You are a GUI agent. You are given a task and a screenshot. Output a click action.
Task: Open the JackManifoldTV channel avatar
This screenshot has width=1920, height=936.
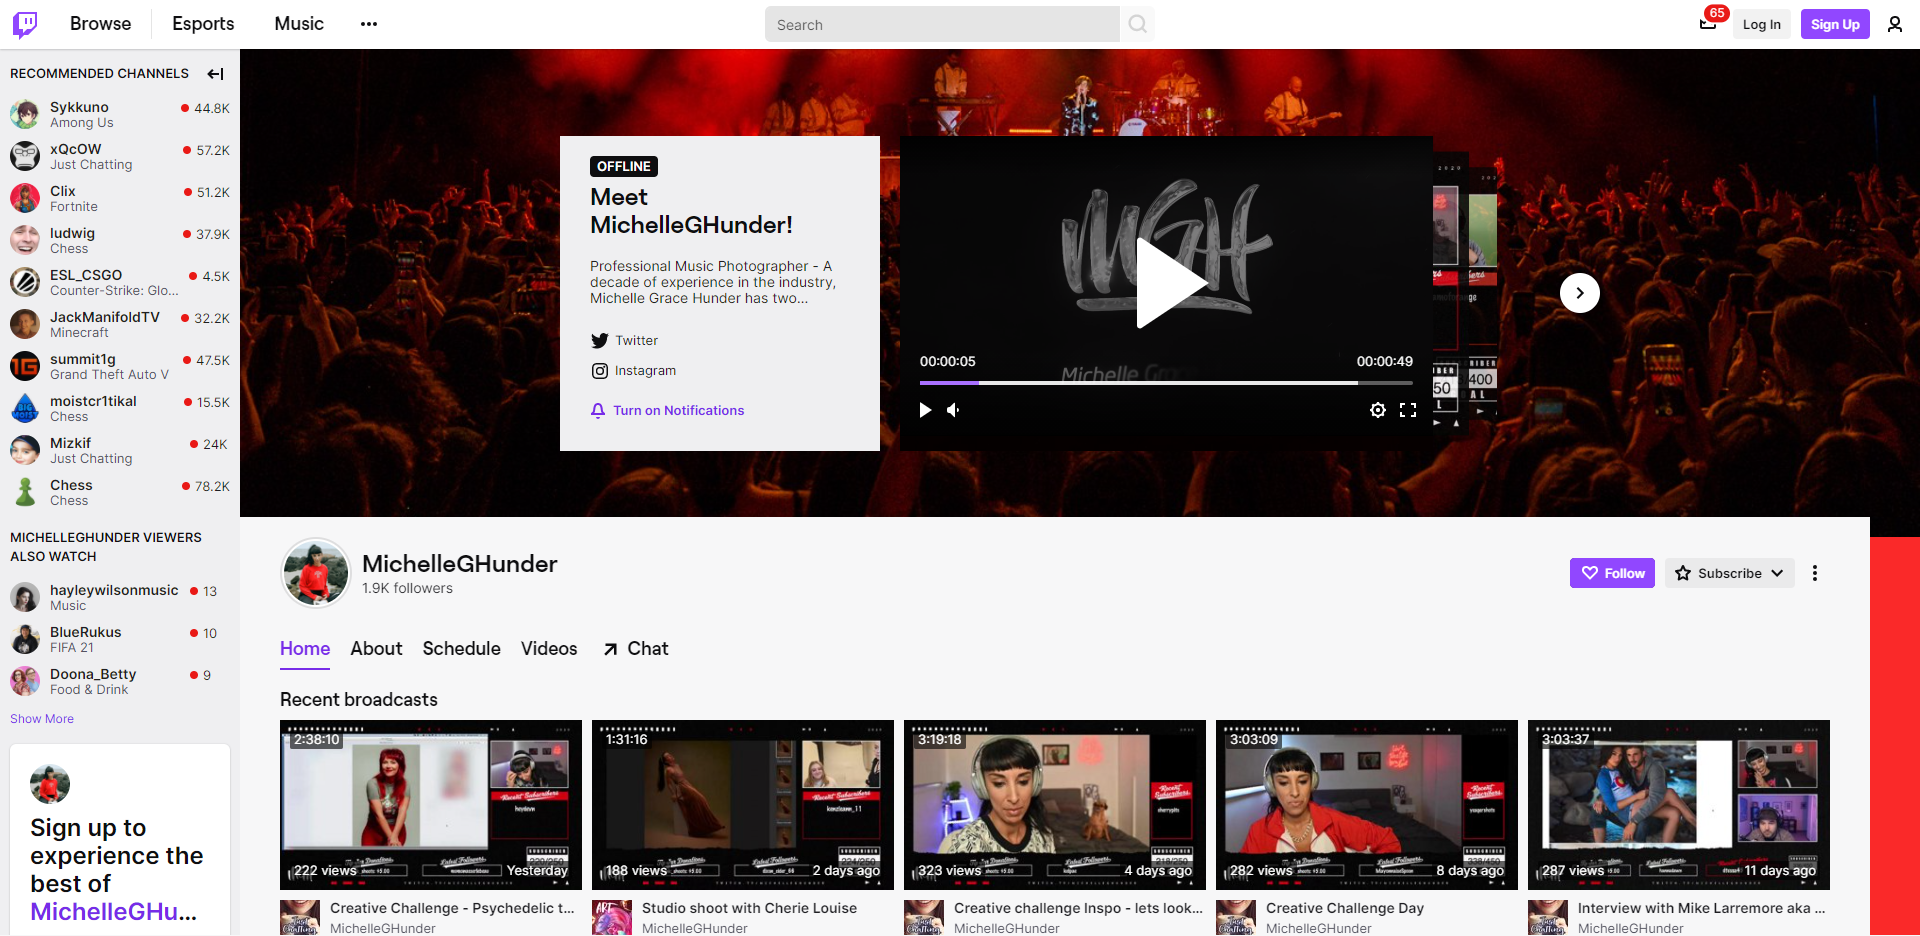point(25,324)
